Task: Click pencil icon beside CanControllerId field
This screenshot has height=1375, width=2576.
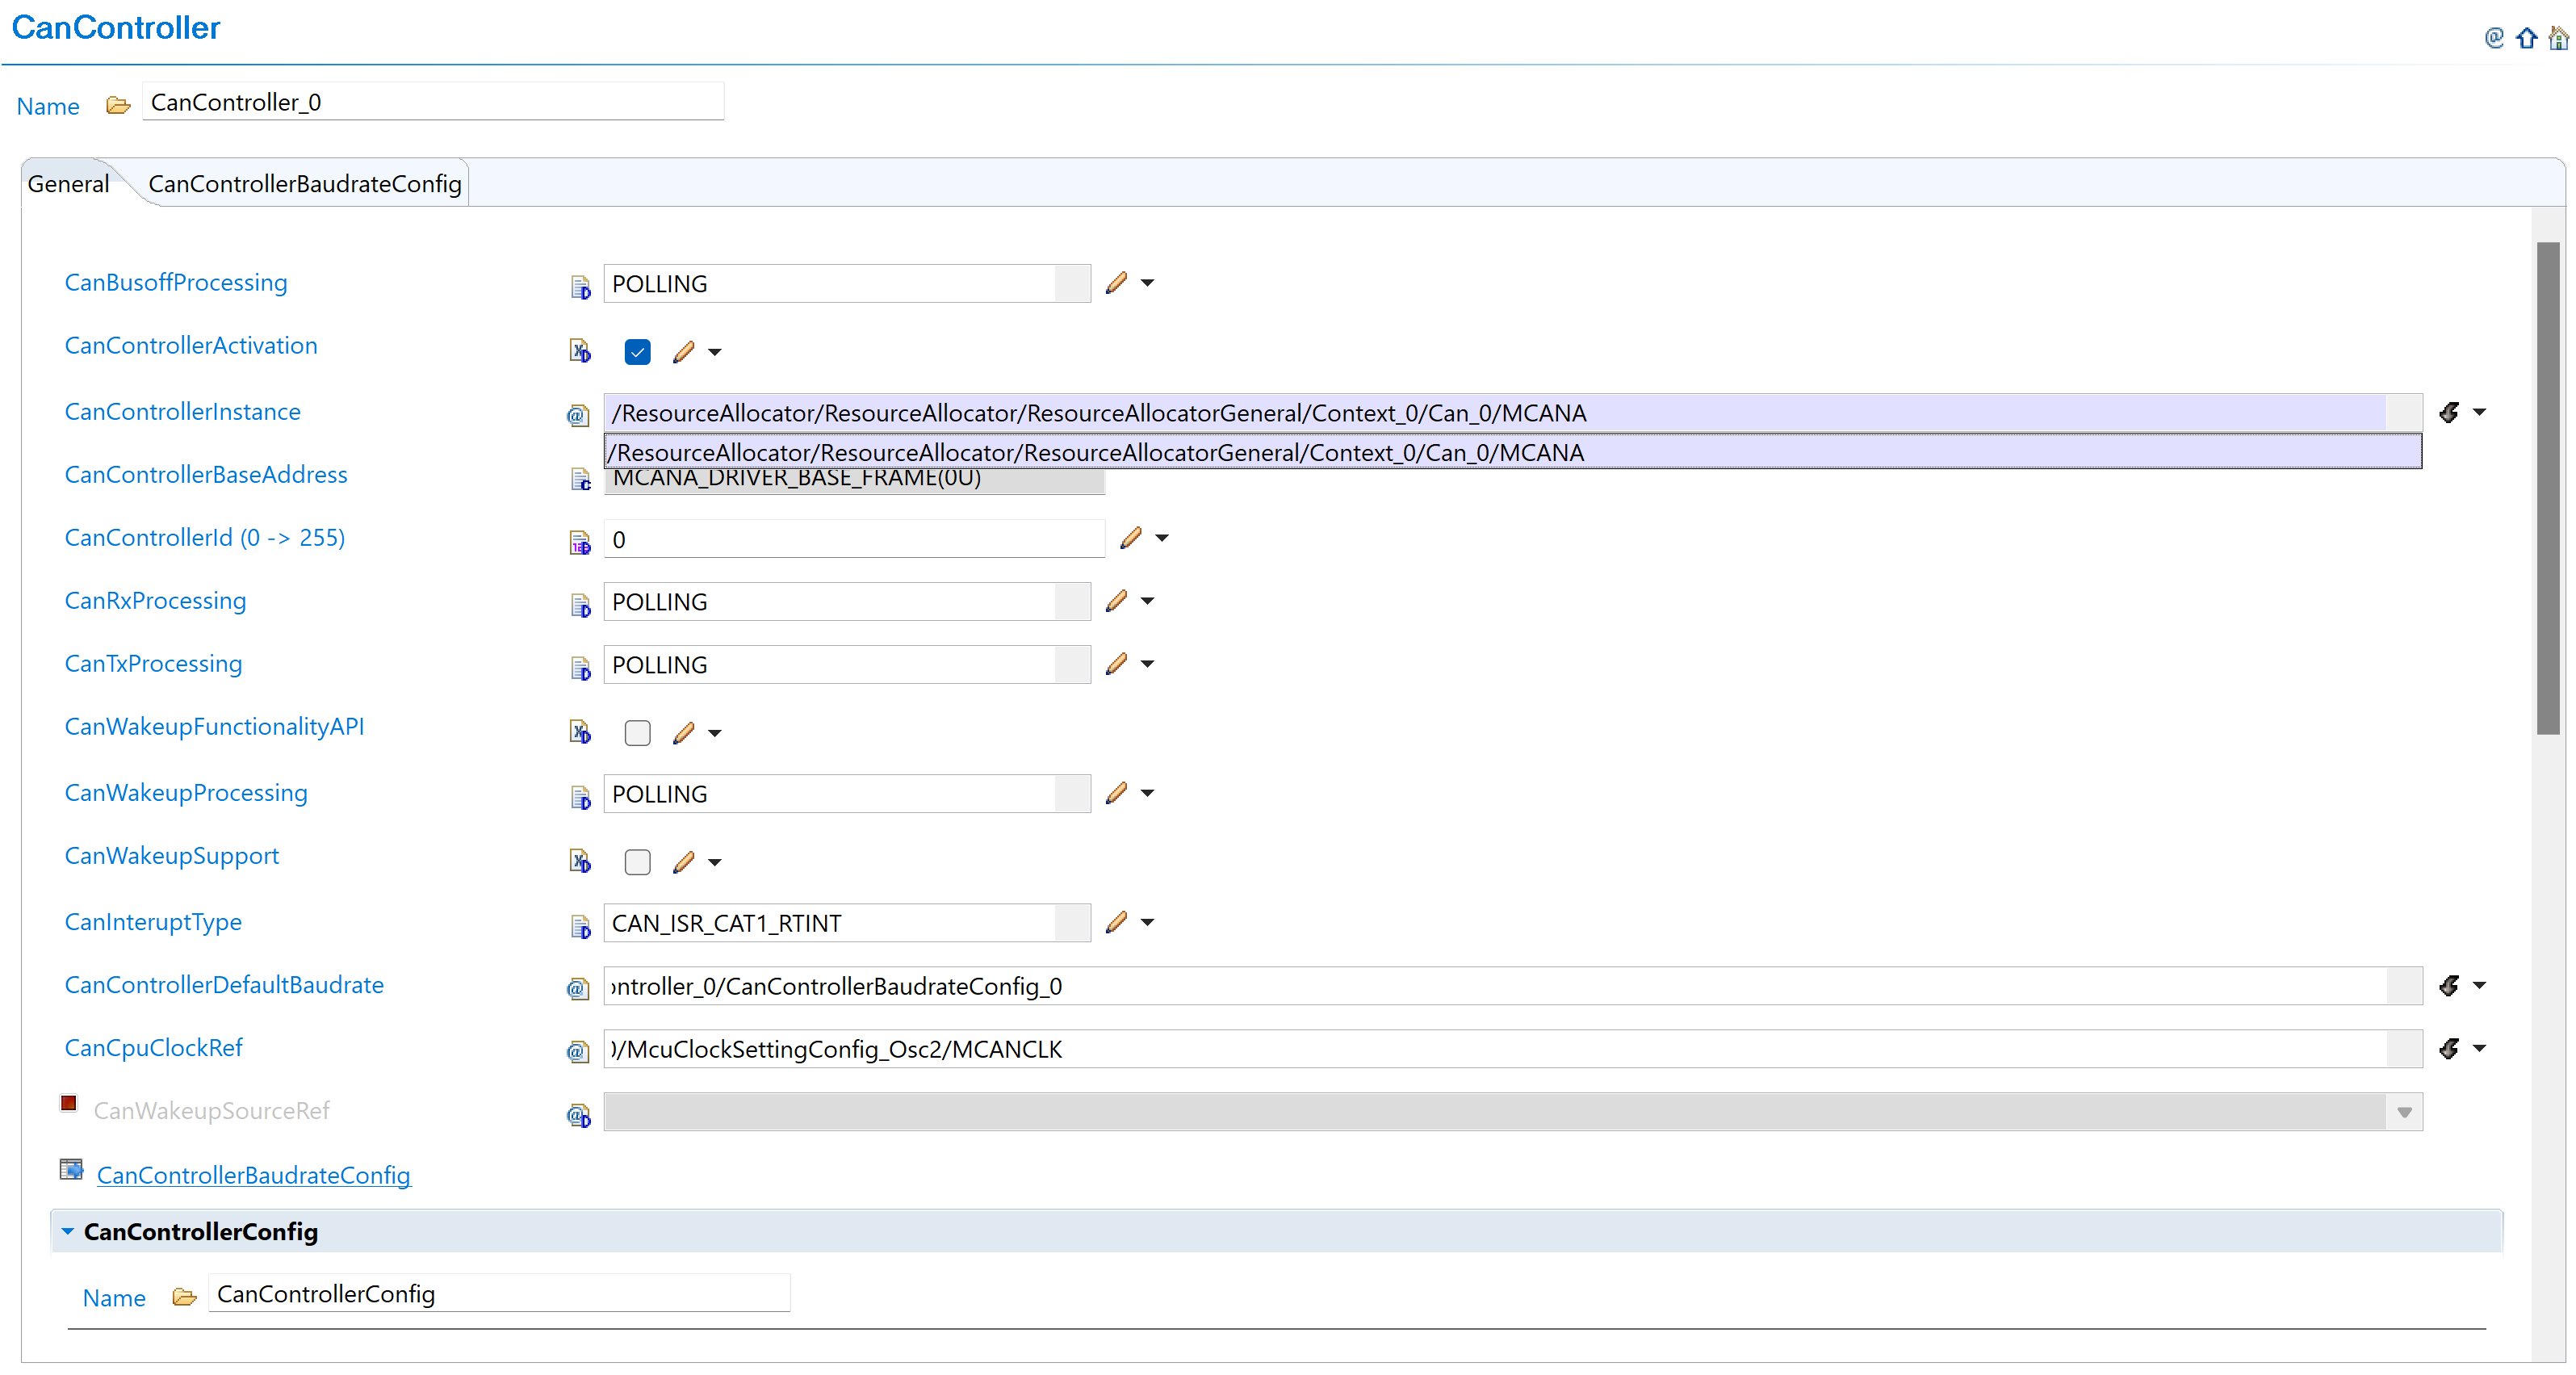Action: coord(1130,538)
